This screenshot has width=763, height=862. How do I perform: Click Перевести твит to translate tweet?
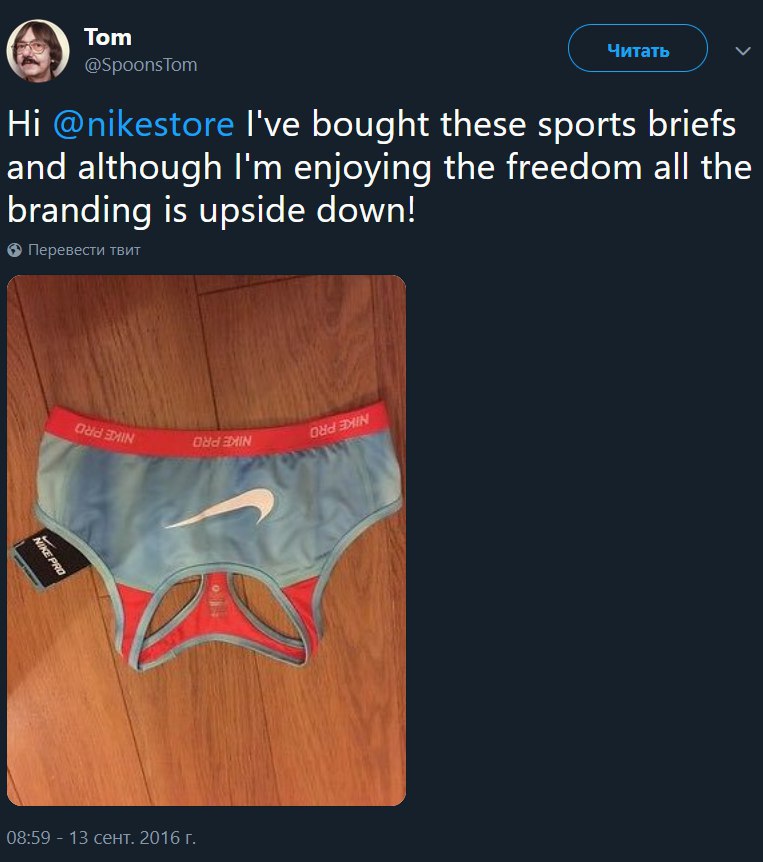[84, 250]
